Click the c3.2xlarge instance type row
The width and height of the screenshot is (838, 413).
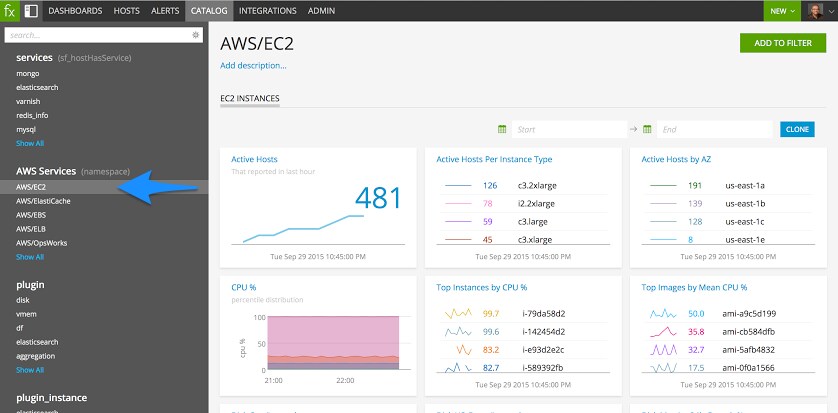[x=523, y=186]
